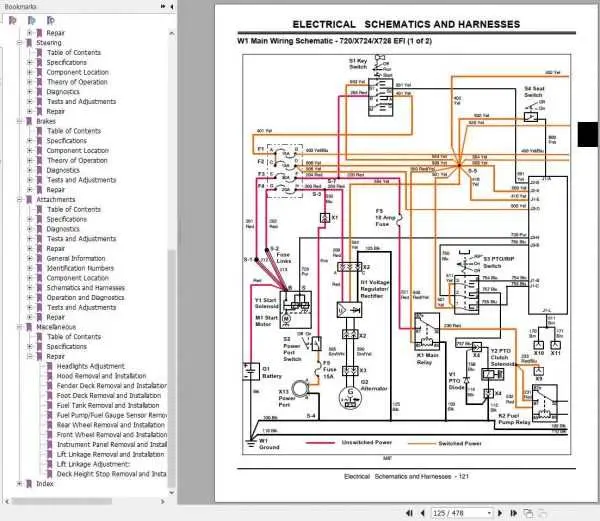Image resolution: width=600 pixels, height=521 pixels.
Task: Click the bookmark icon beside Schematics and Harnesses
Action: point(39,288)
